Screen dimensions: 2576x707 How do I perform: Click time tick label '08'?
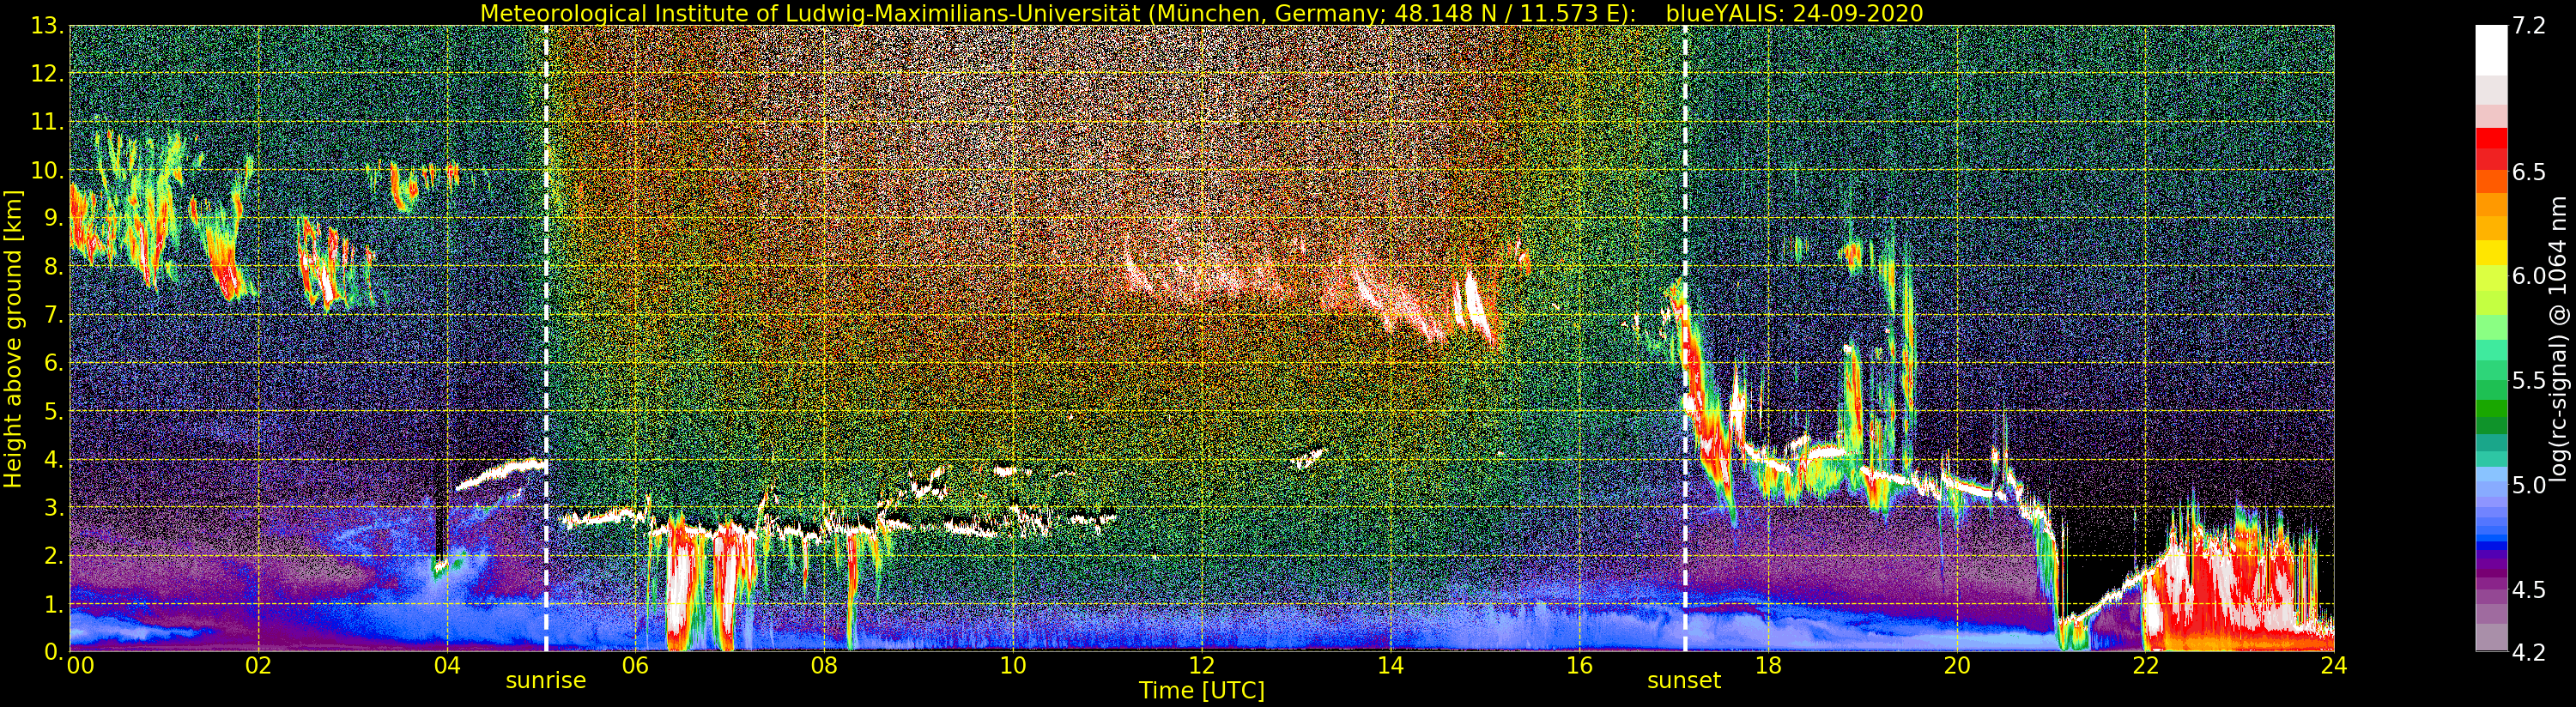[x=824, y=665]
